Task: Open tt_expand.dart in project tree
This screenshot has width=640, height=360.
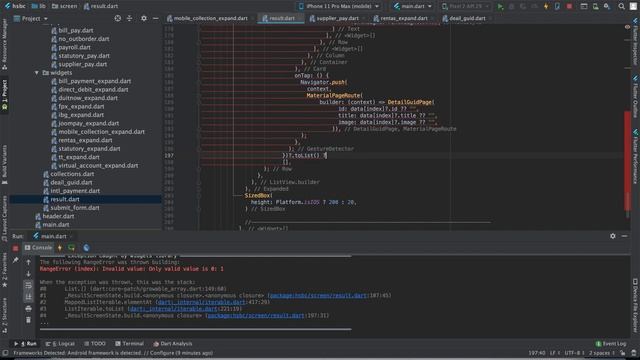Action: (79, 157)
